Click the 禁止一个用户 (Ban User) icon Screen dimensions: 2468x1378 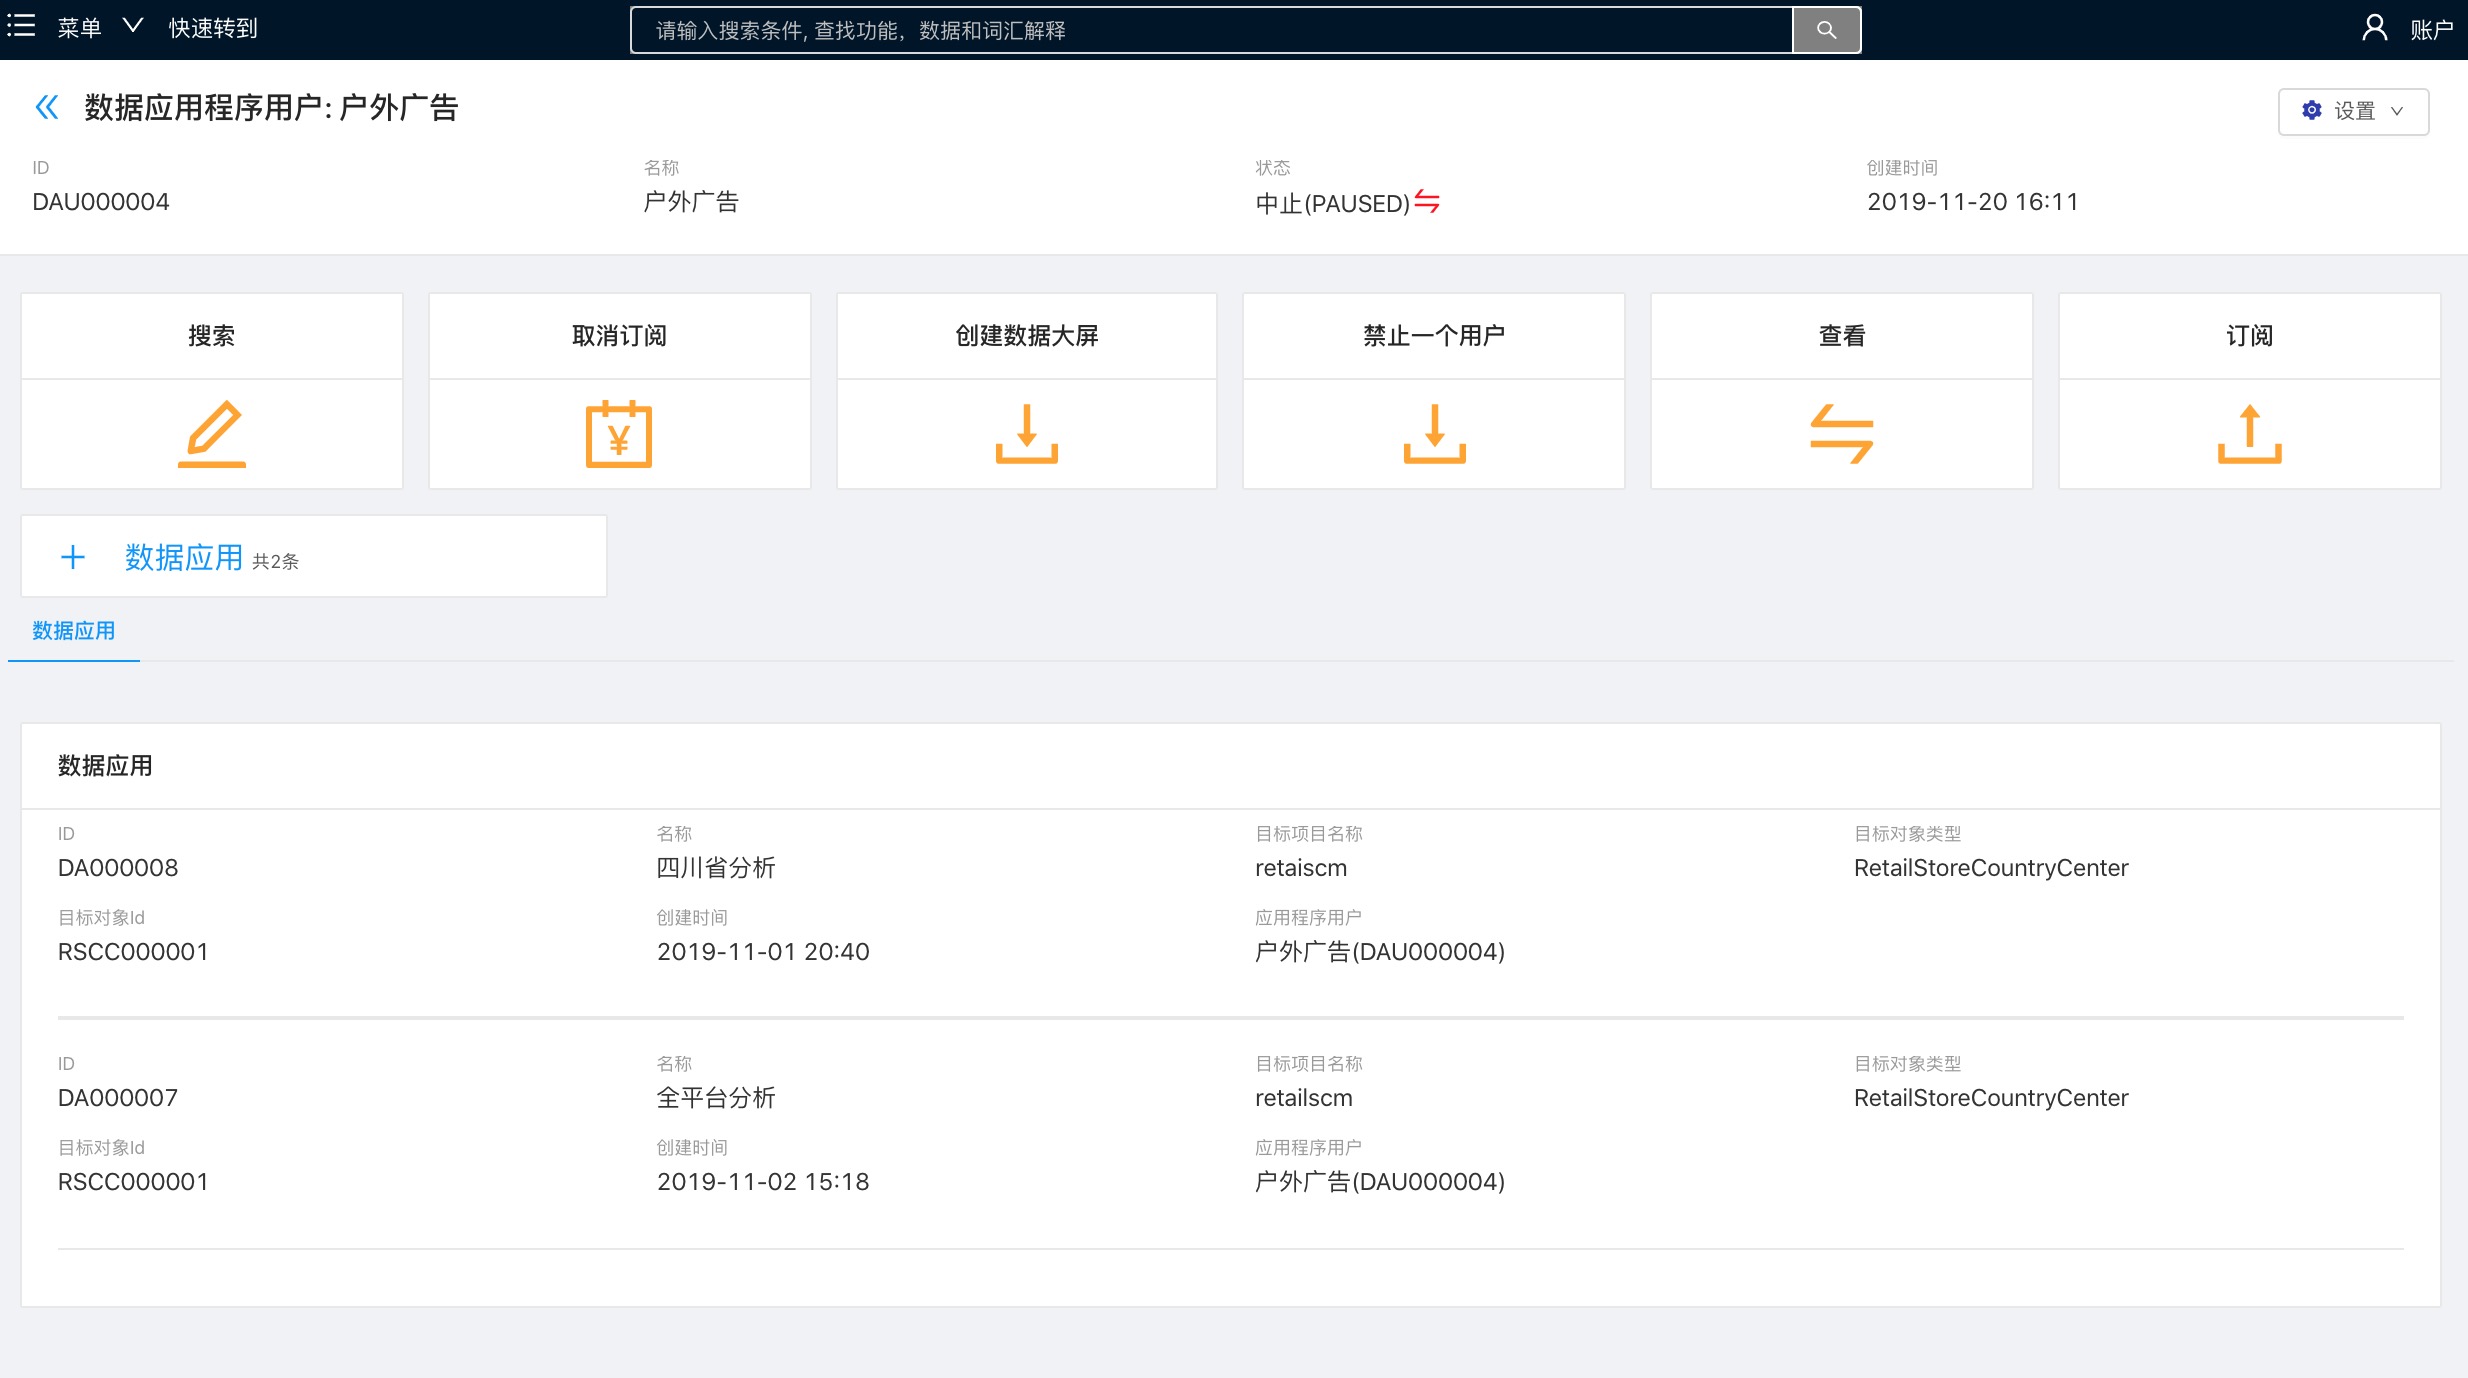[x=1434, y=434]
